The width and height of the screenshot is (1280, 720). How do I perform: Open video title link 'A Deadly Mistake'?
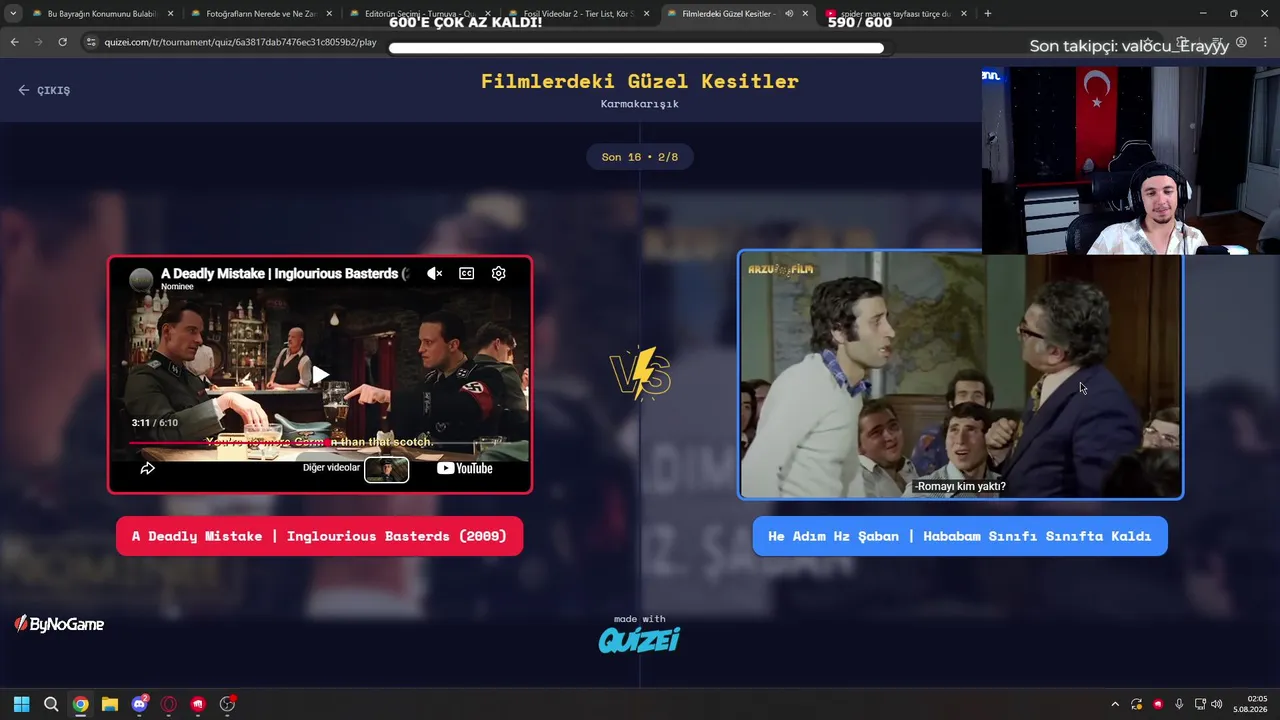click(285, 273)
